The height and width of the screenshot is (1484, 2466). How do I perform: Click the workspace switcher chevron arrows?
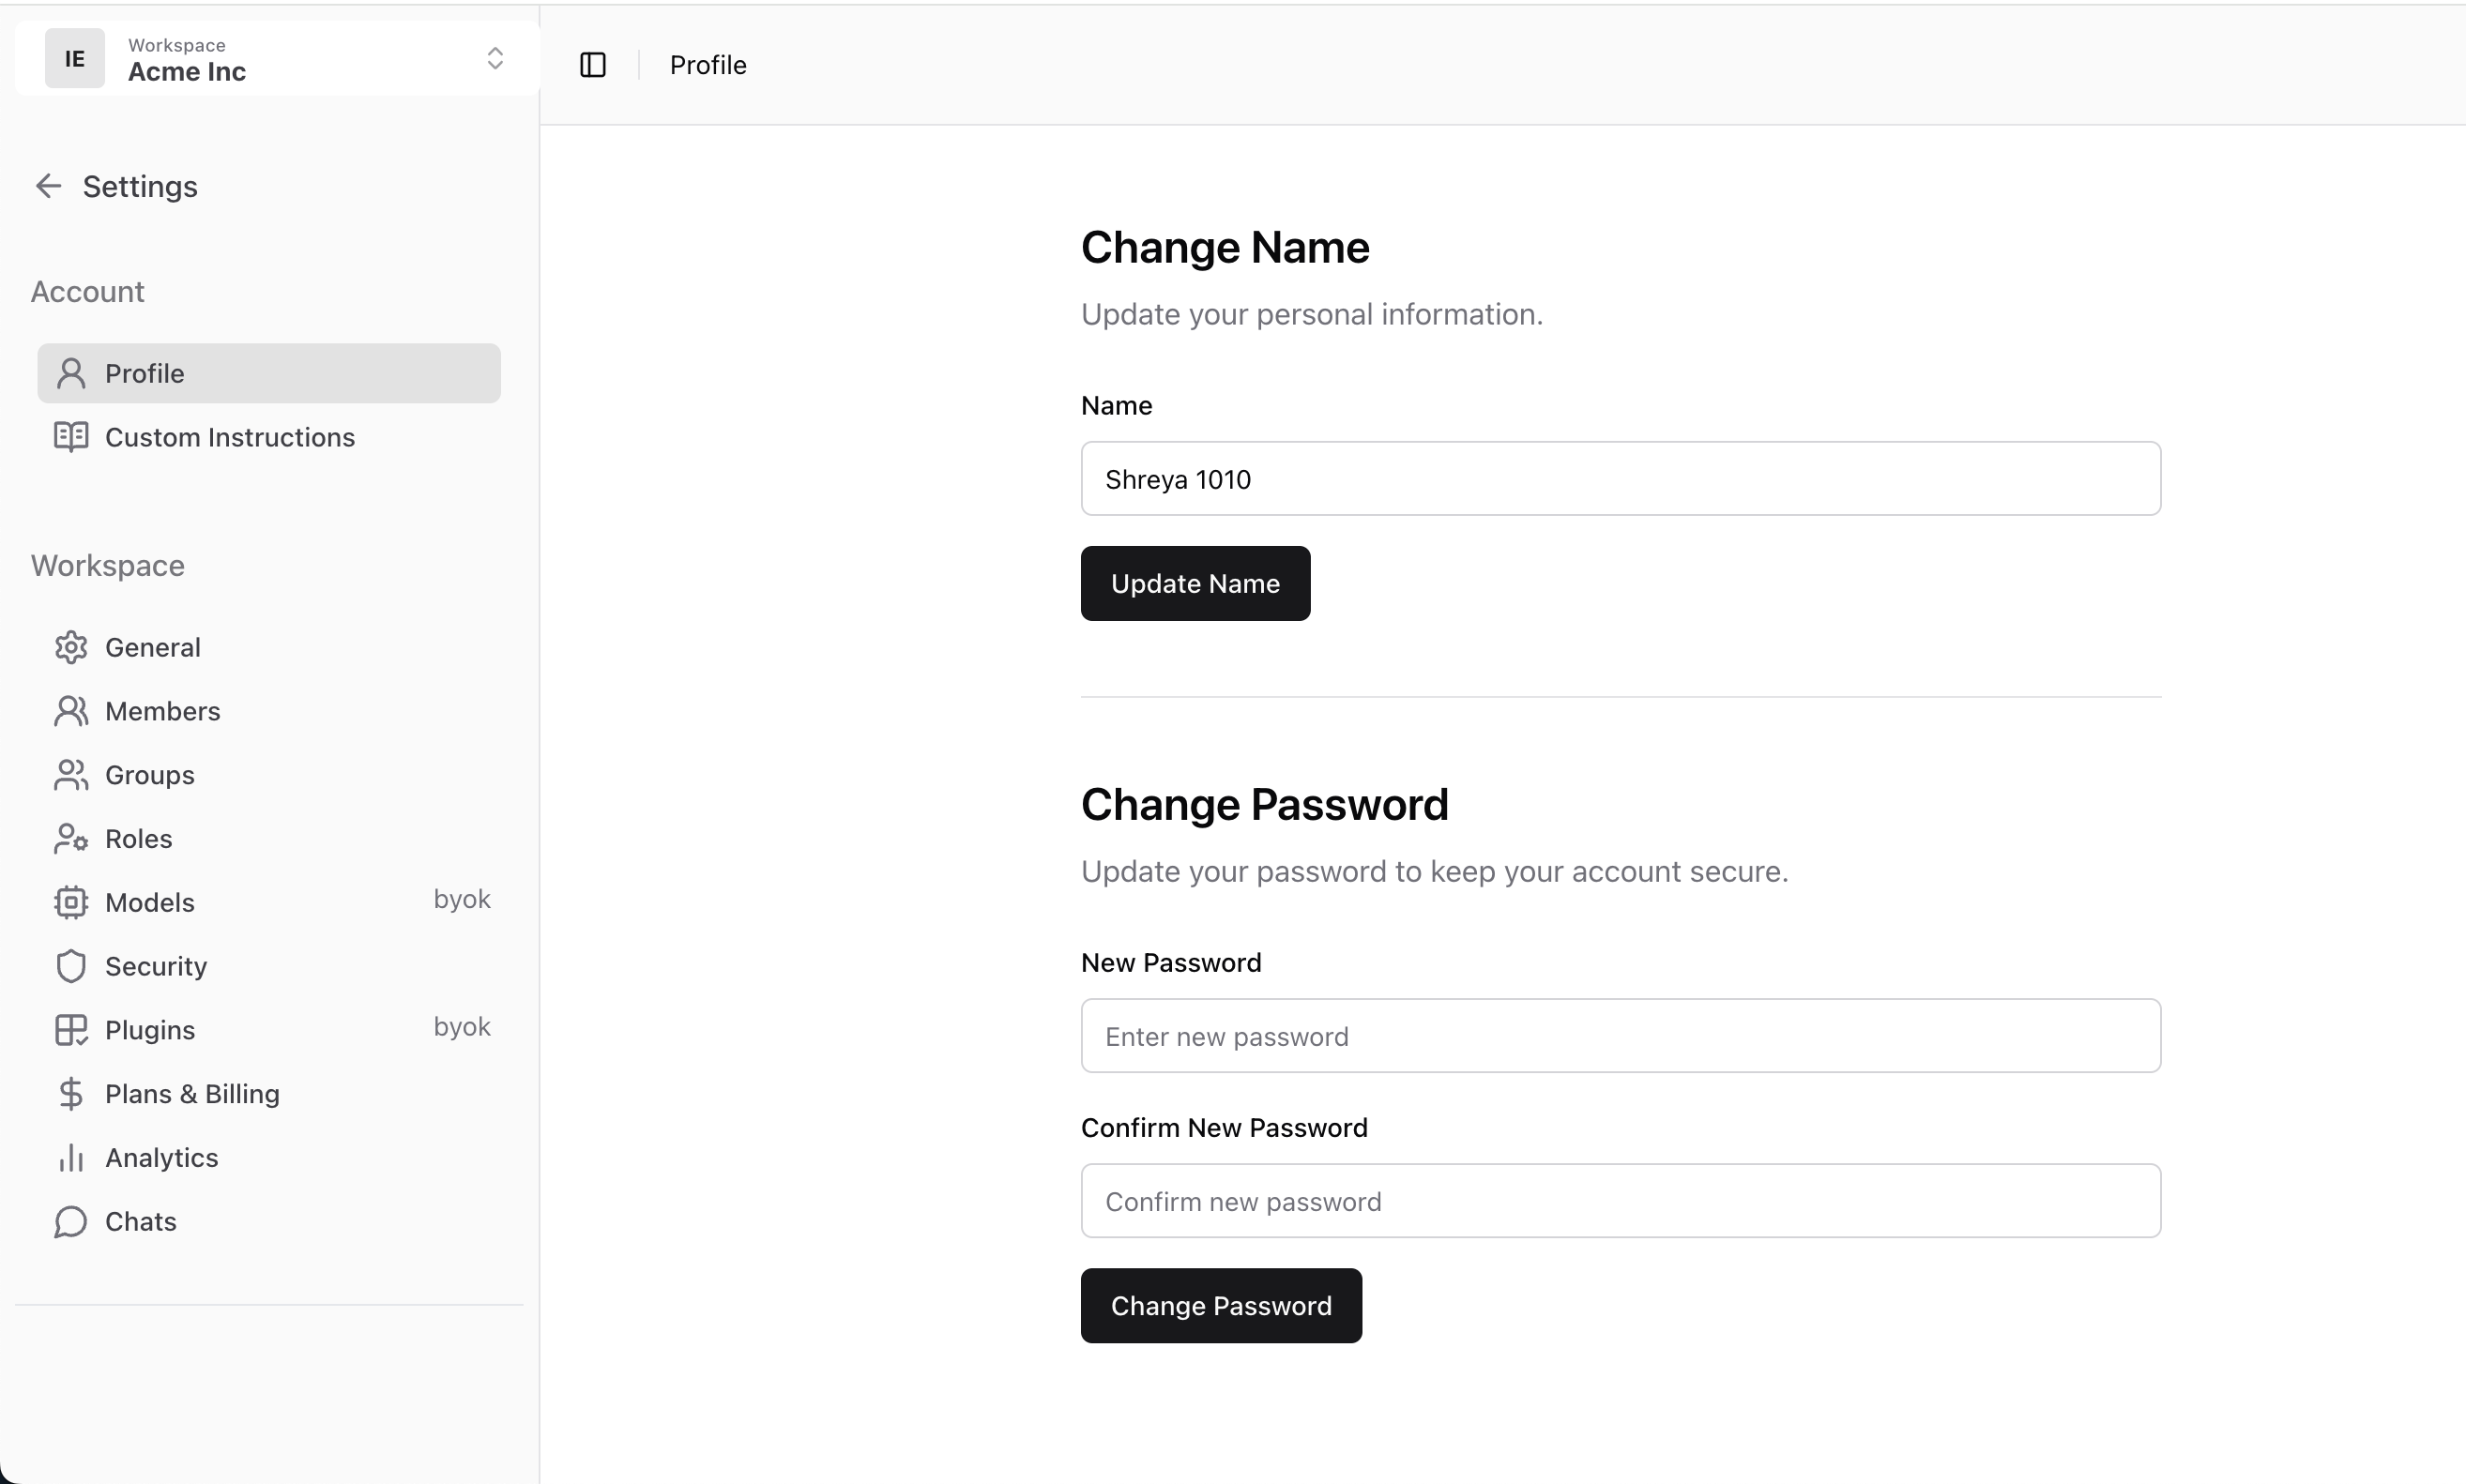(495, 59)
